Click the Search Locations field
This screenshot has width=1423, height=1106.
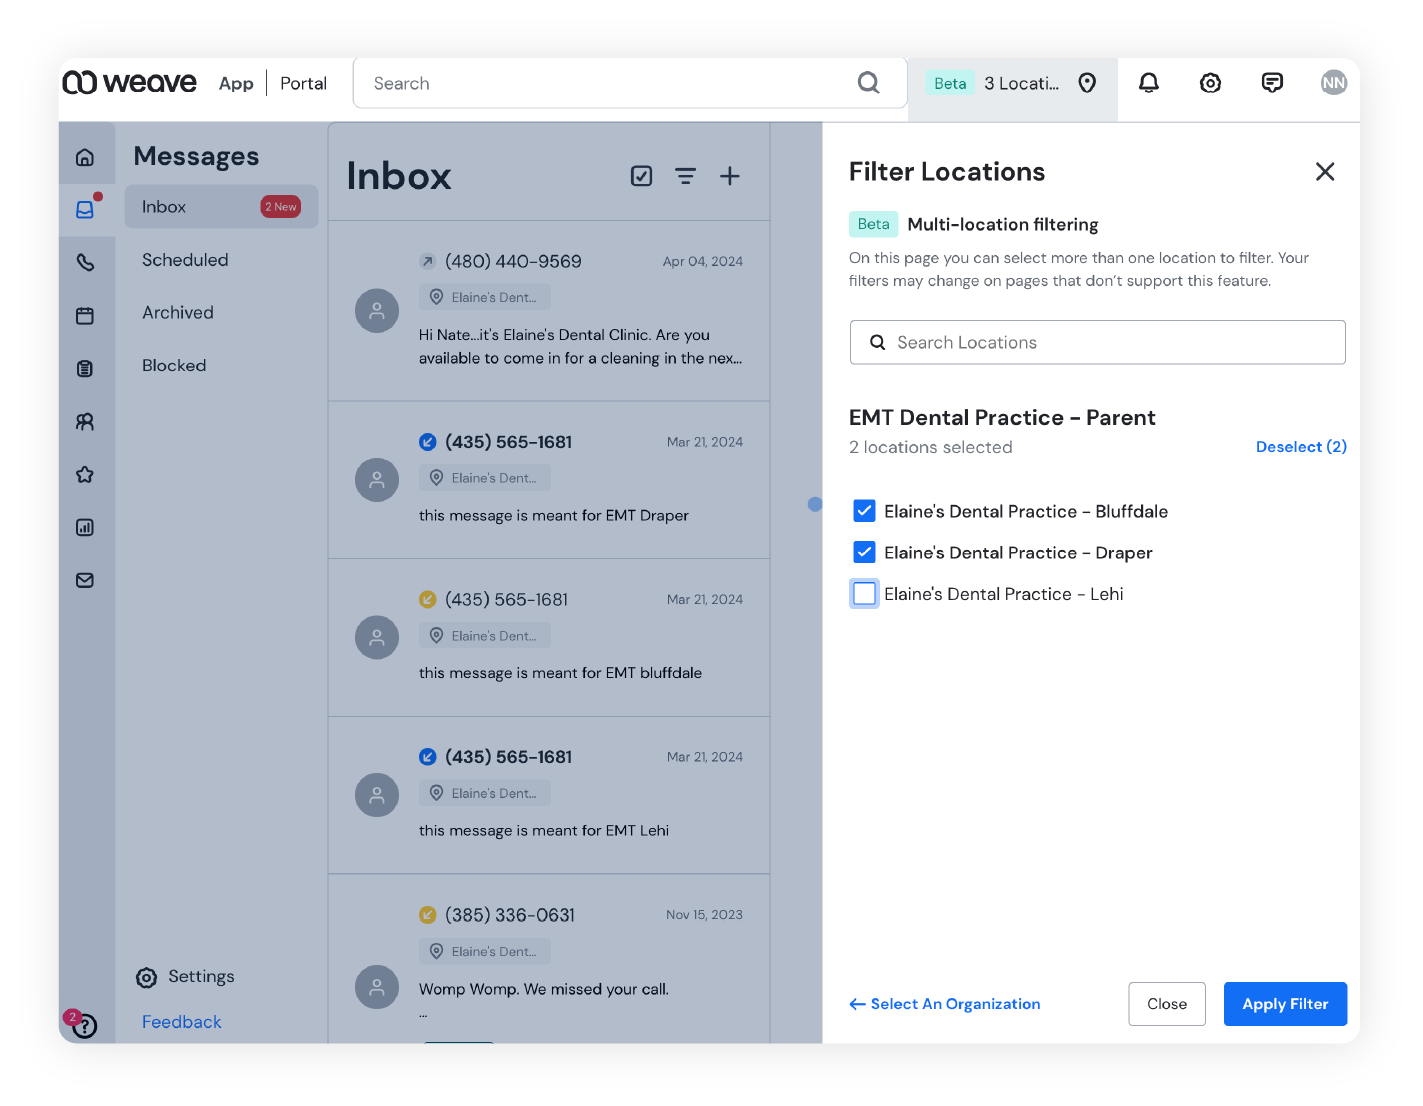(x=1097, y=342)
